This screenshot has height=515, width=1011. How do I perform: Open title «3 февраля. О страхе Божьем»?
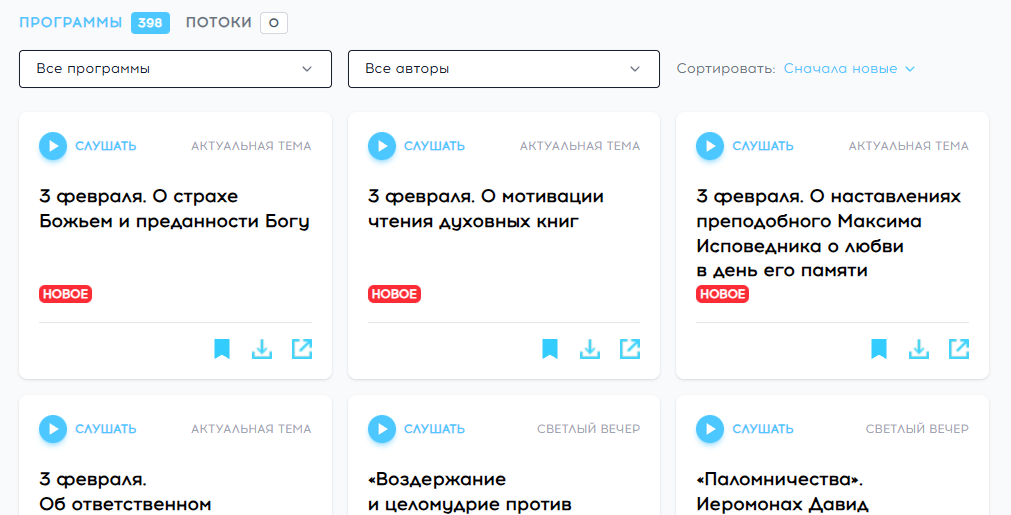click(x=174, y=208)
